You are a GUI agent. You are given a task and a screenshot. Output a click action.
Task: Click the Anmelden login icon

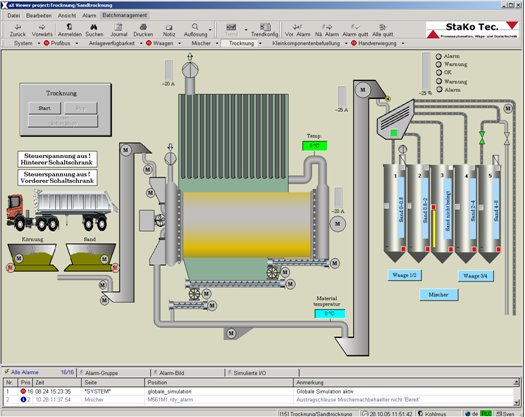[70, 27]
